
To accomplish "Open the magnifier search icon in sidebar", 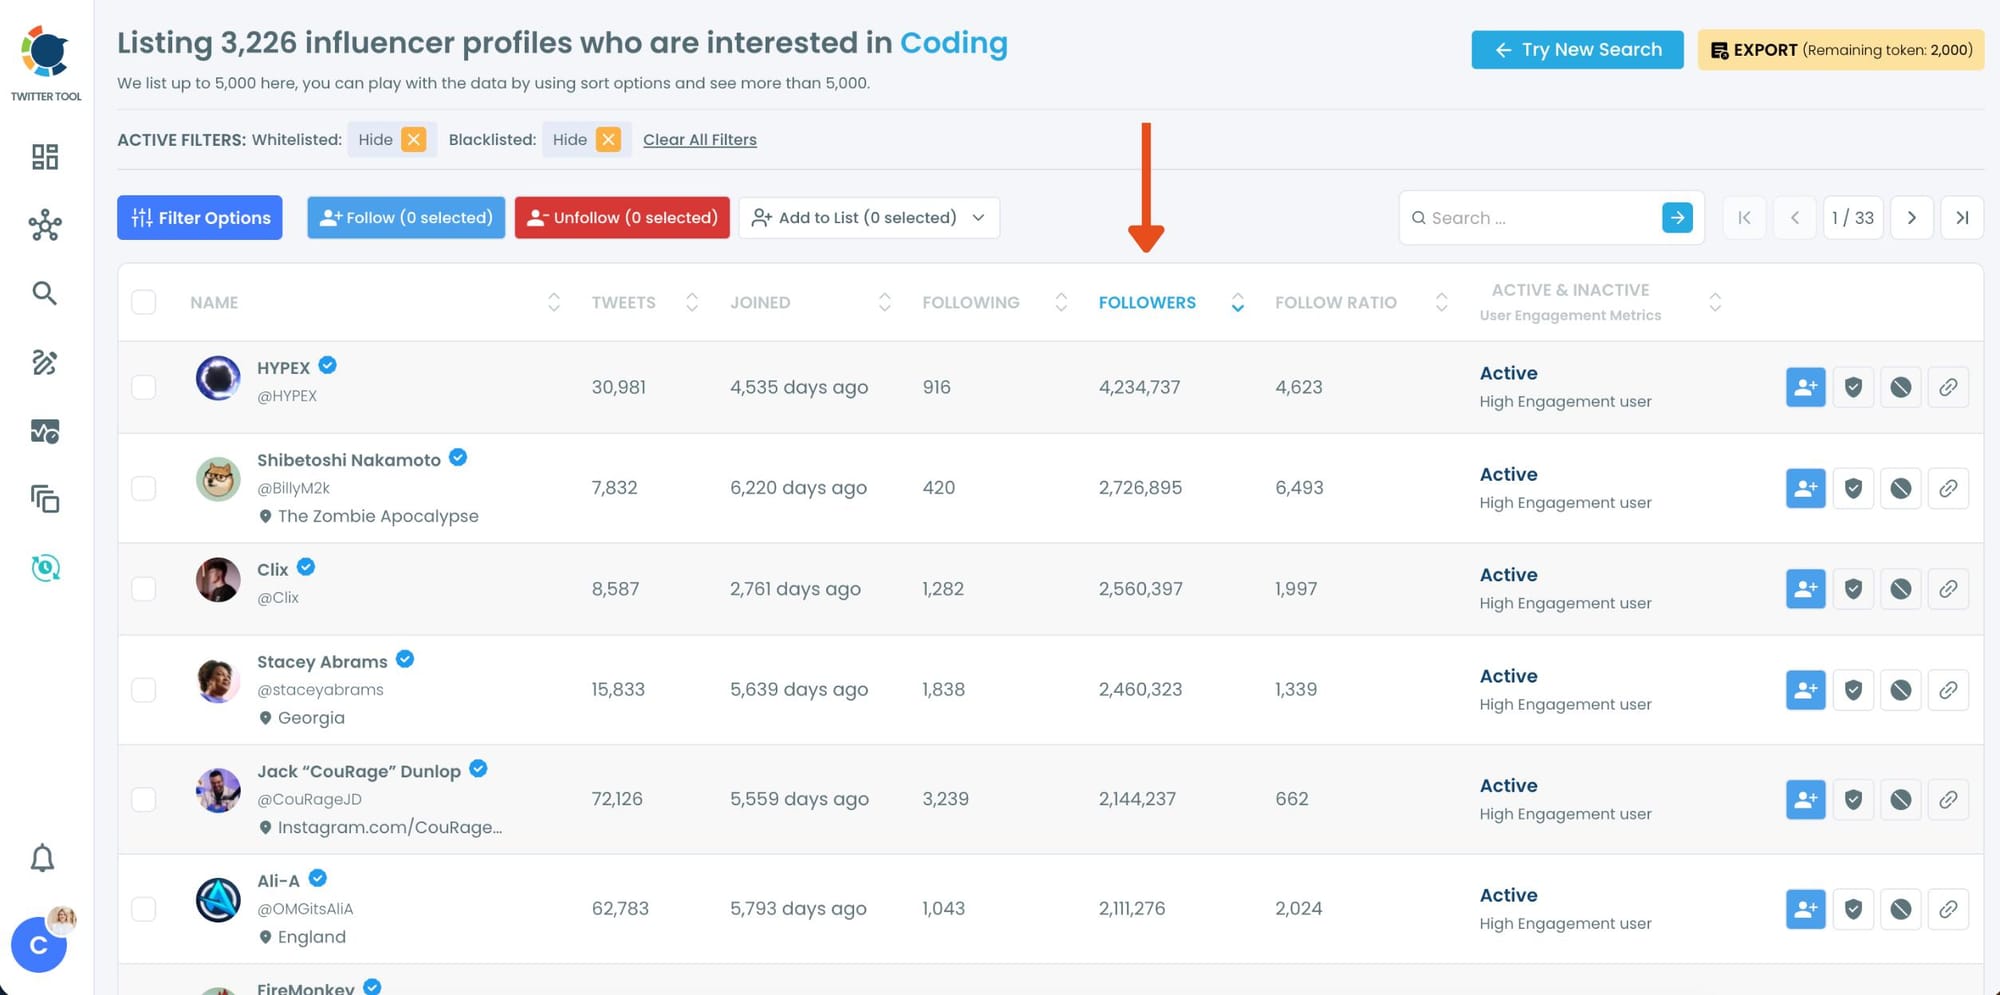I will tap(44, 293).
